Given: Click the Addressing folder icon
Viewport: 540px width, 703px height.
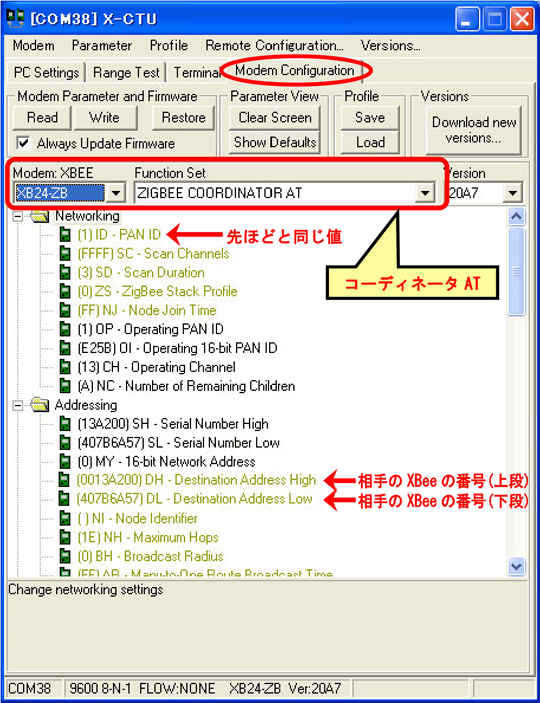Looking at the screenshot, I should (39, 405).
